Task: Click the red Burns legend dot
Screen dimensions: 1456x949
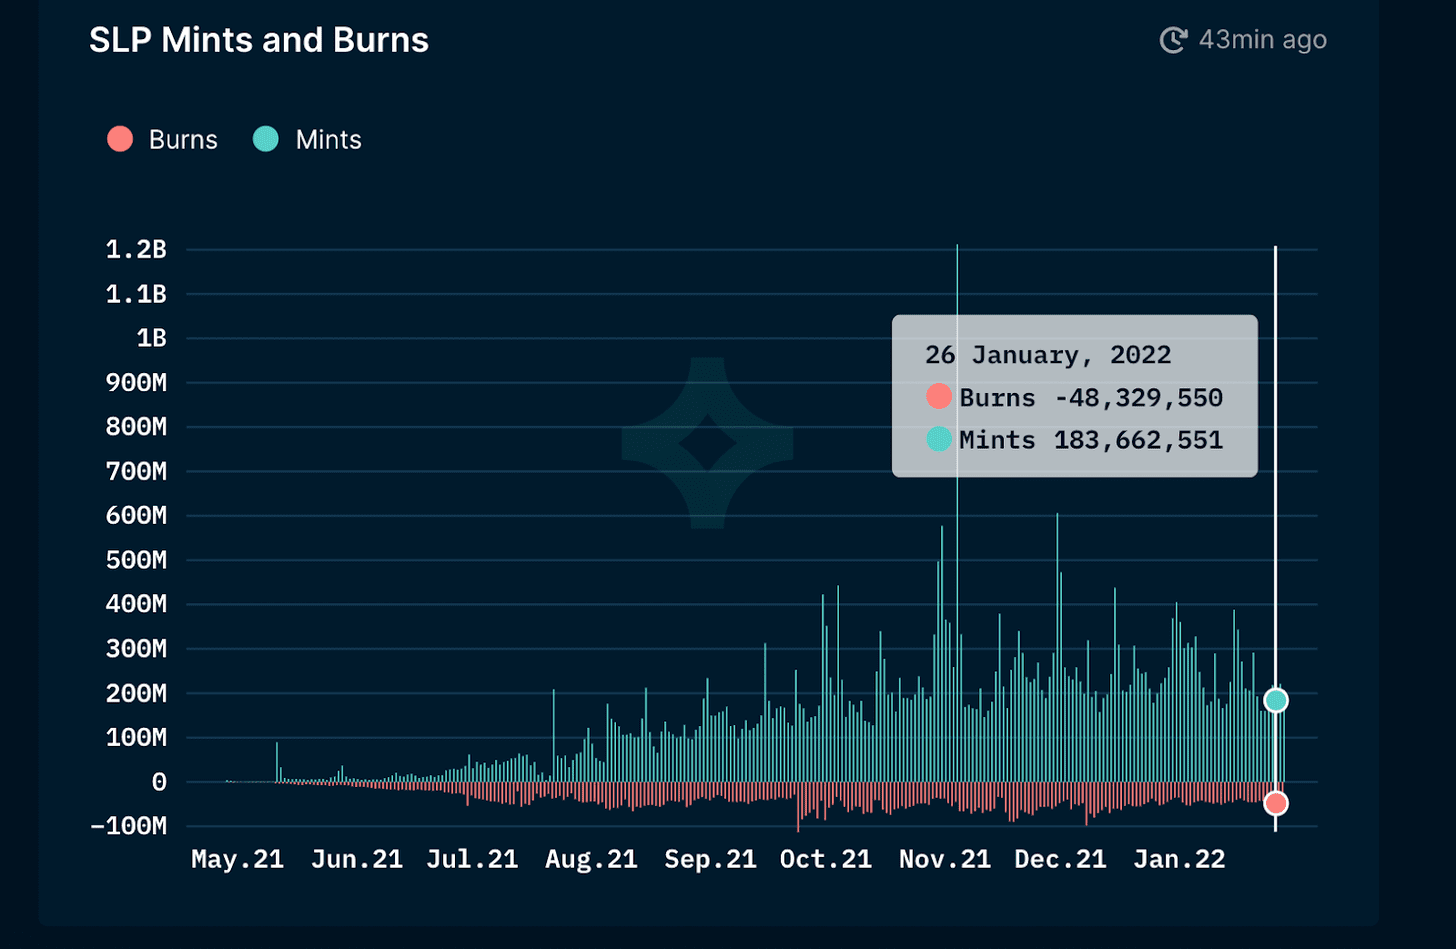Action: [120, 139]
